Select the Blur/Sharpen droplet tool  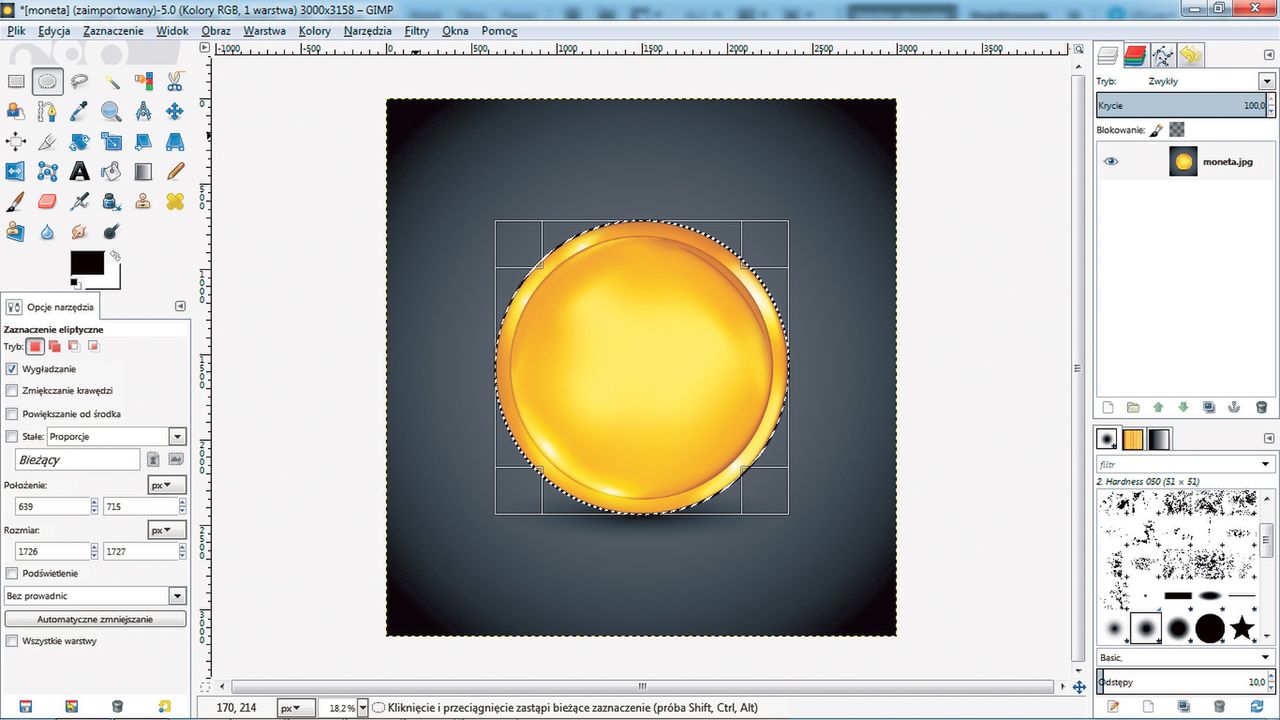click(47, 231)
